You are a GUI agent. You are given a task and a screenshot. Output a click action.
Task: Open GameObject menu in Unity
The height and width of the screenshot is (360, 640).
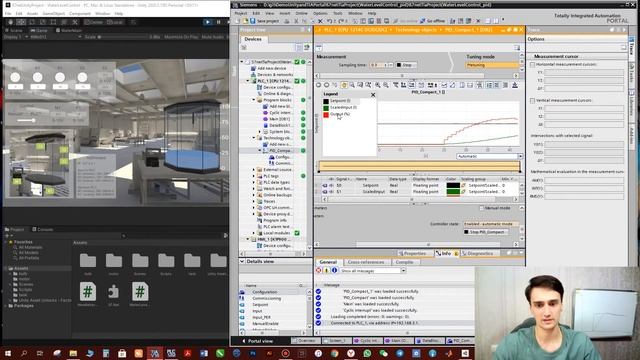pos(54,13)
